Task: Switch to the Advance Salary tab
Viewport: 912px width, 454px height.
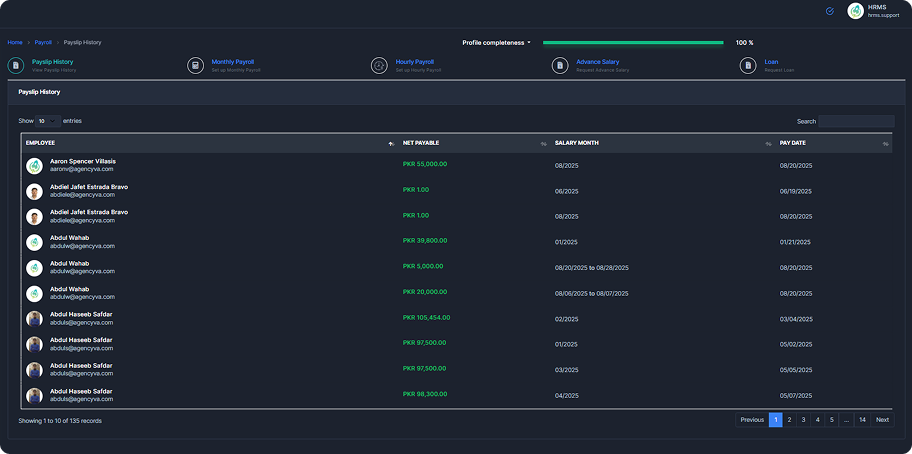Action: click(x=597, y=62)
